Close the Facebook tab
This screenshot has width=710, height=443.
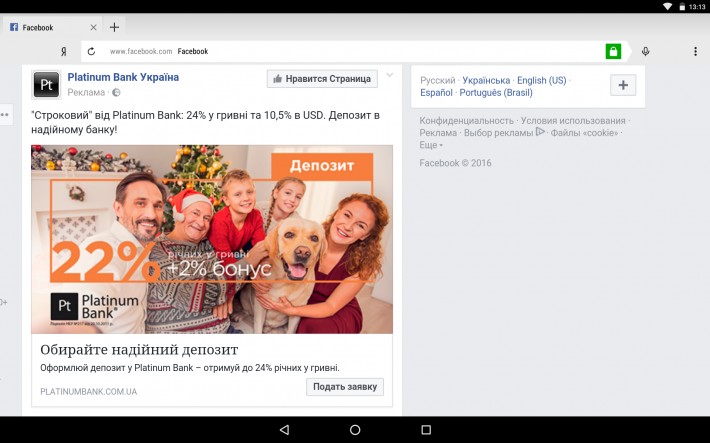pyautogui.click(x=93, y=28)
